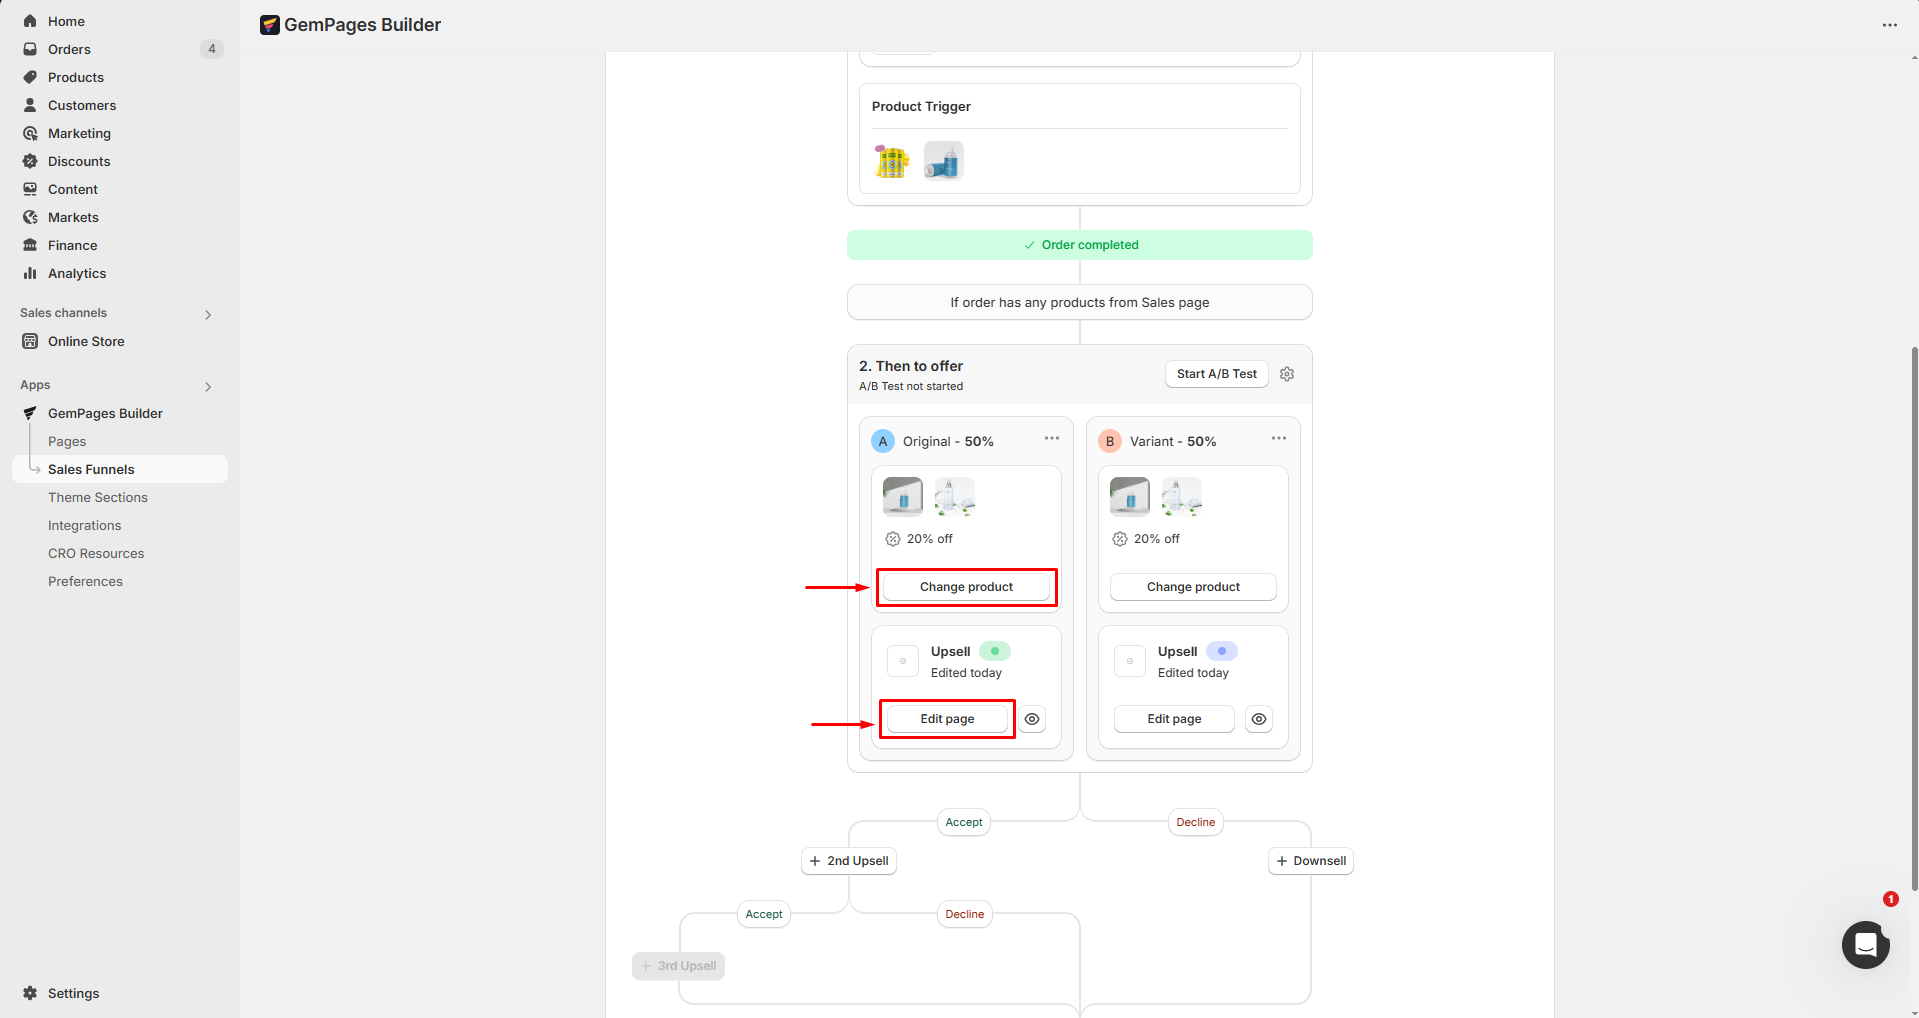Image resolution: width=1919 pixels, height=1018 pixels.
Task: Expand the Apps section chevron
Action: (208, 387)
